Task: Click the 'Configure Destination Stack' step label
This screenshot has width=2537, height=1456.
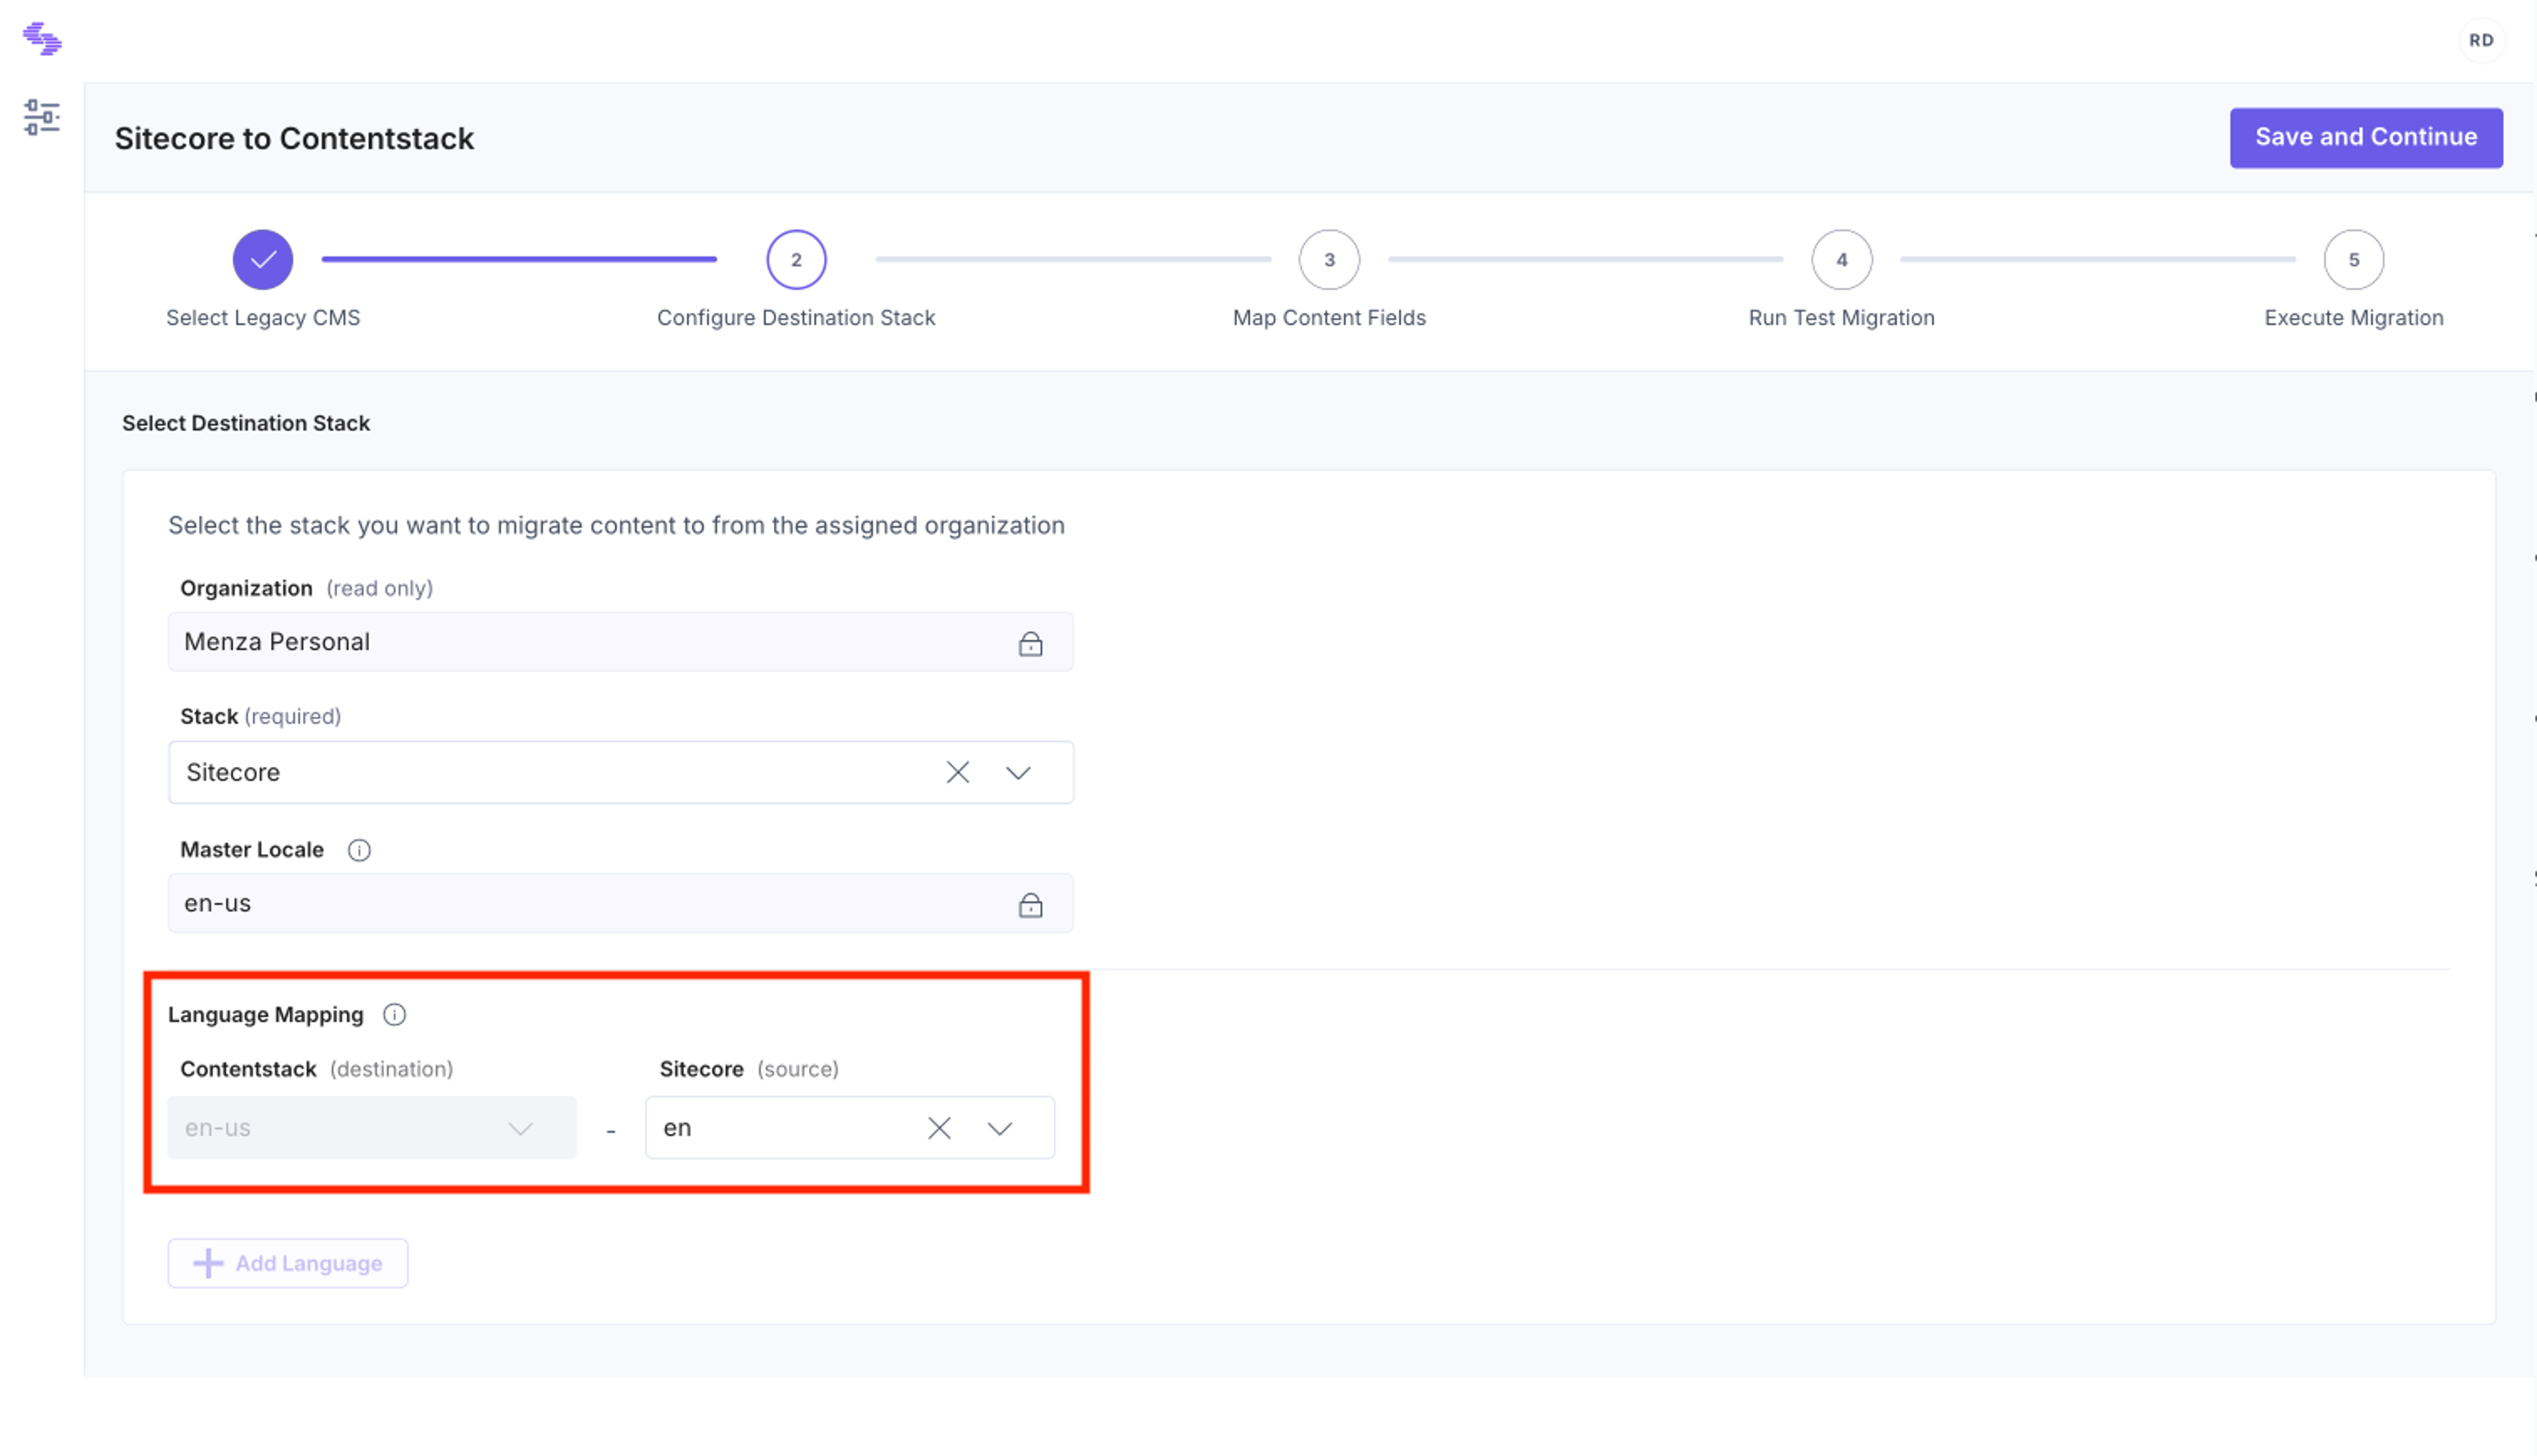Action: tap(796, 318)
